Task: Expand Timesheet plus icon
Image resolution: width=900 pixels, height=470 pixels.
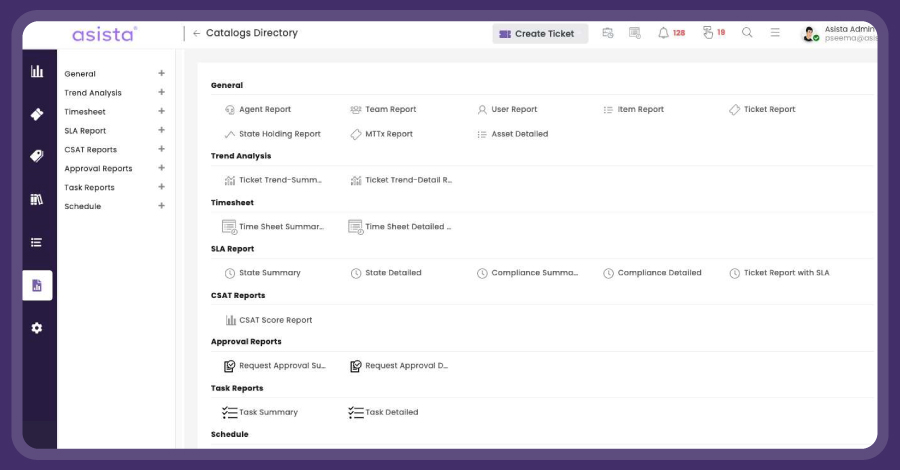Action: pyautogui.click(x=161, y=111)
